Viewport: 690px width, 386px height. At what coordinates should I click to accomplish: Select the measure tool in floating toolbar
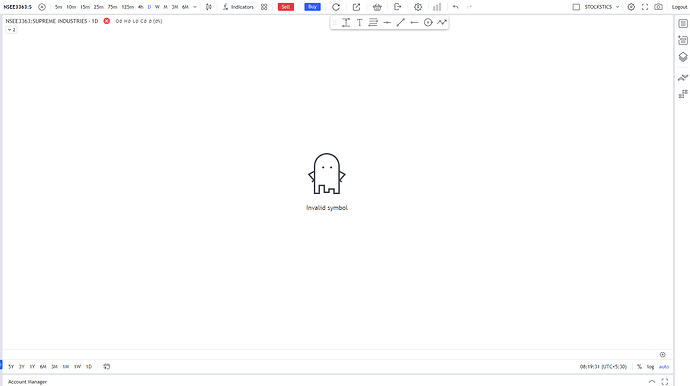[346, 22]
